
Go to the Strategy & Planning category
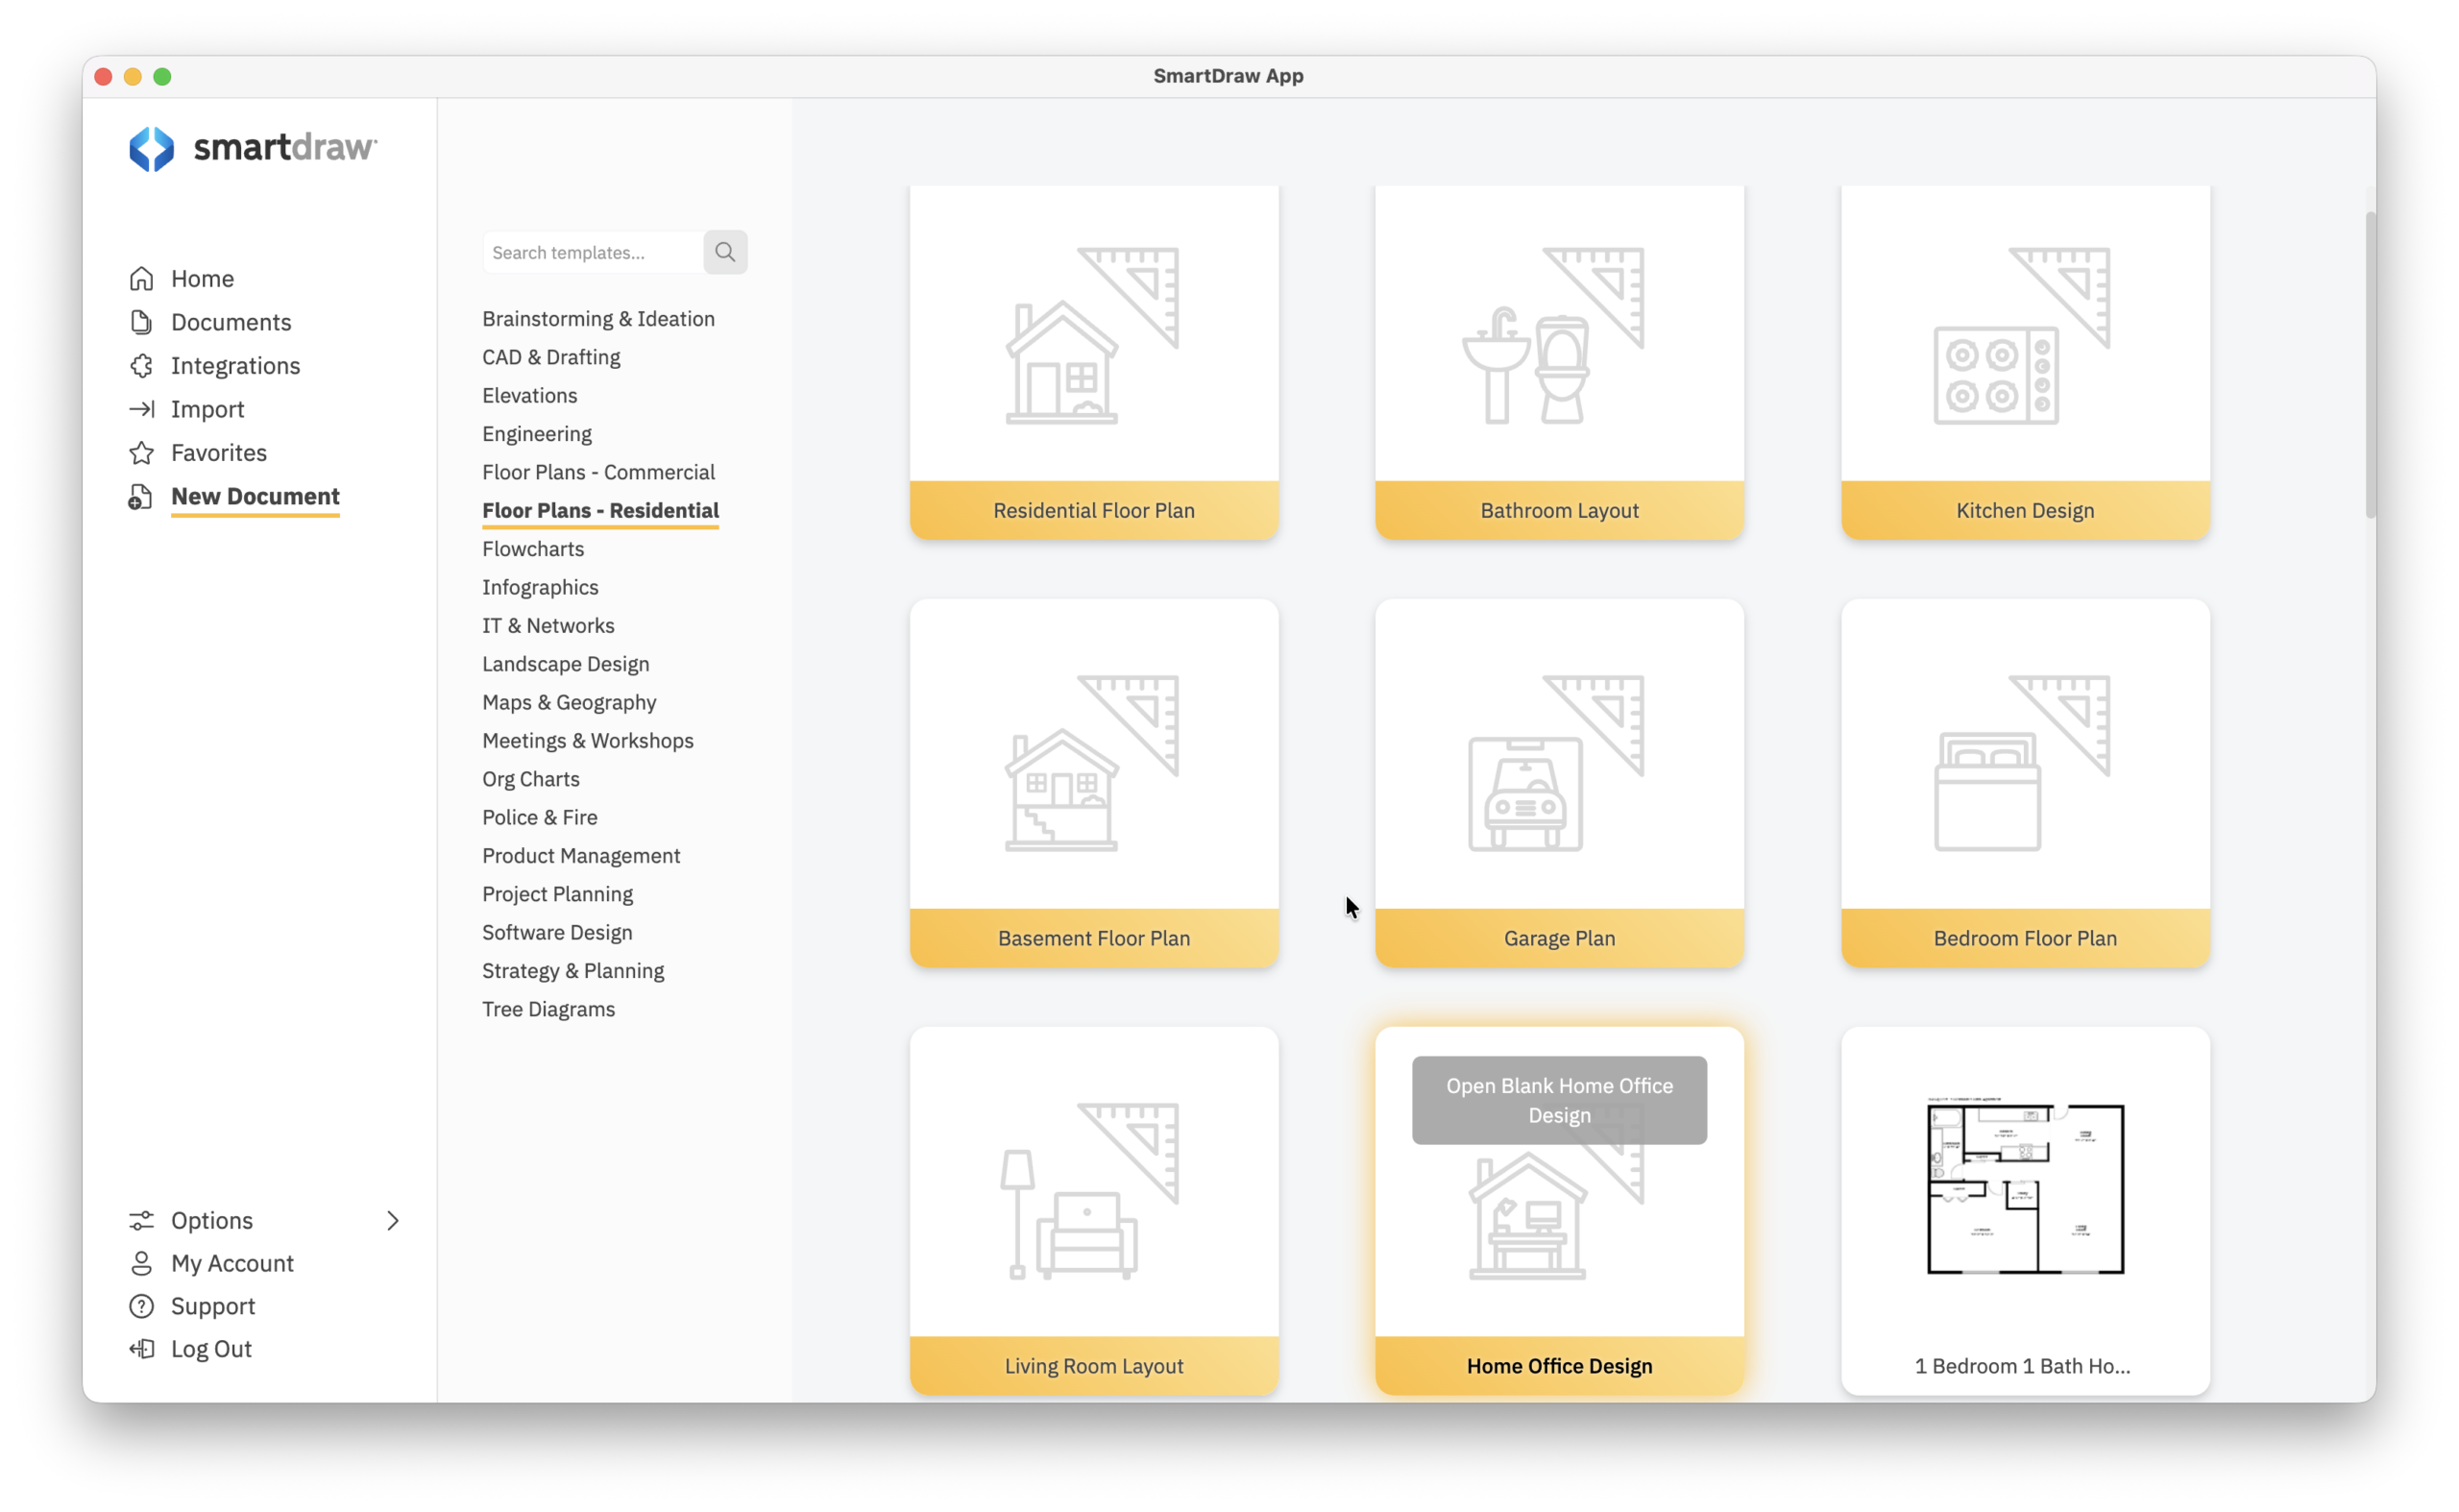[x=573, y=971]
